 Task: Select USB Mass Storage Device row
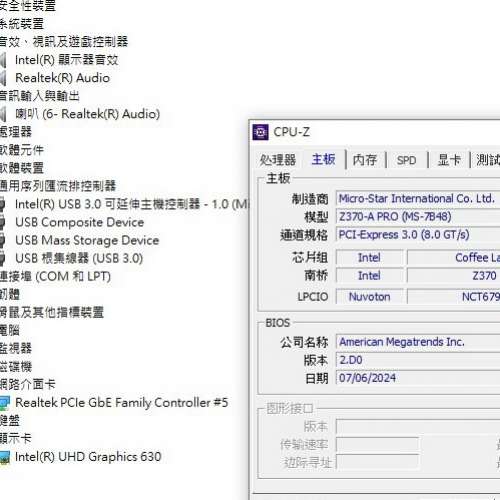pyautogui.click(x=87, y=240)
